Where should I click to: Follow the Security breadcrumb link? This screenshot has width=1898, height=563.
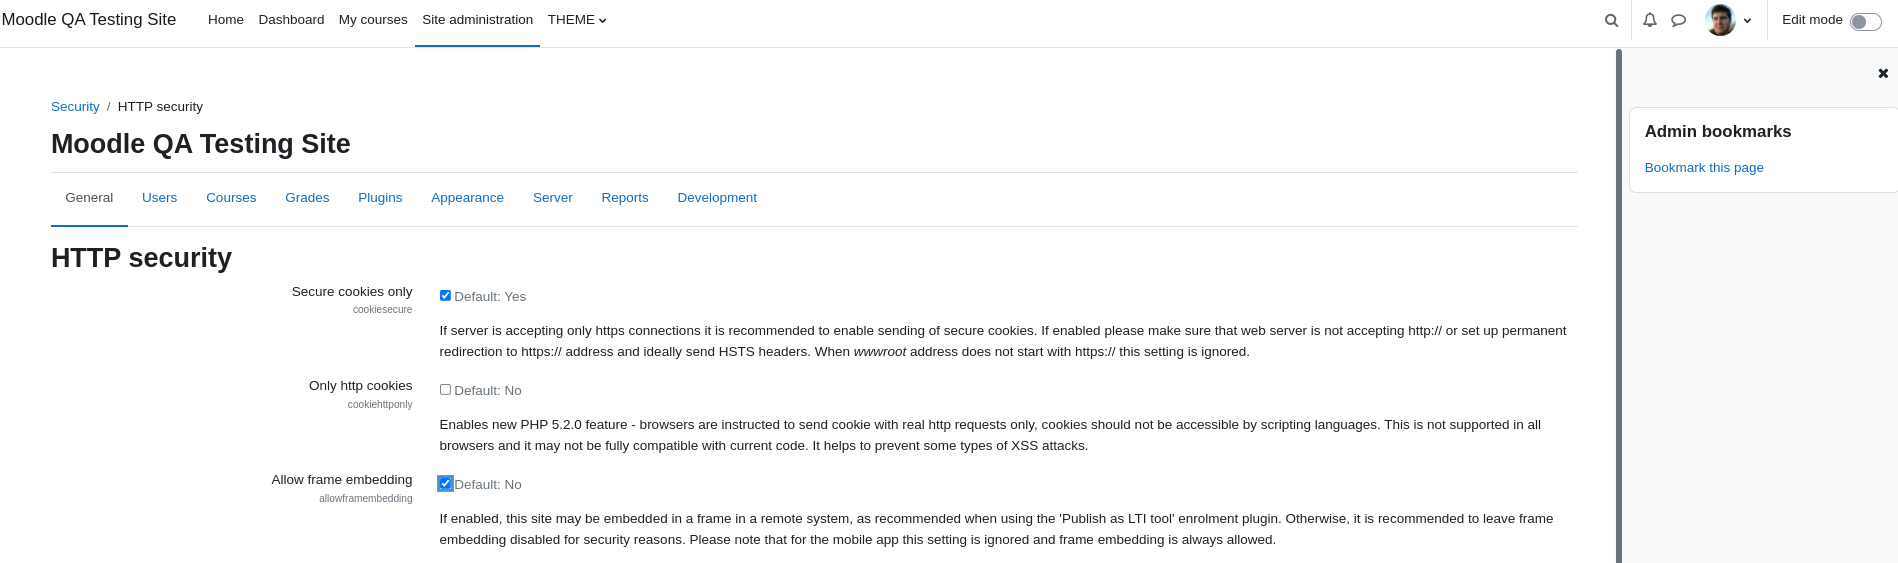tap(75, 107)
